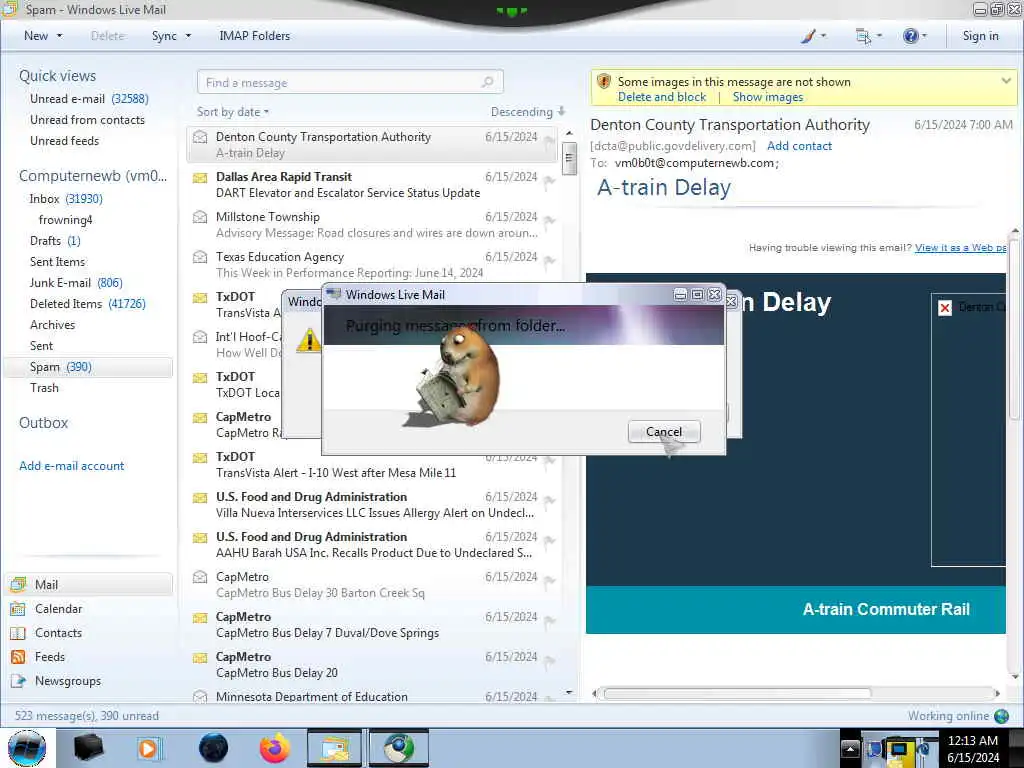The height and width of the screenshot is (768, 1024).
Task: Toggle Descending sort order
Action: coord(528,112)
